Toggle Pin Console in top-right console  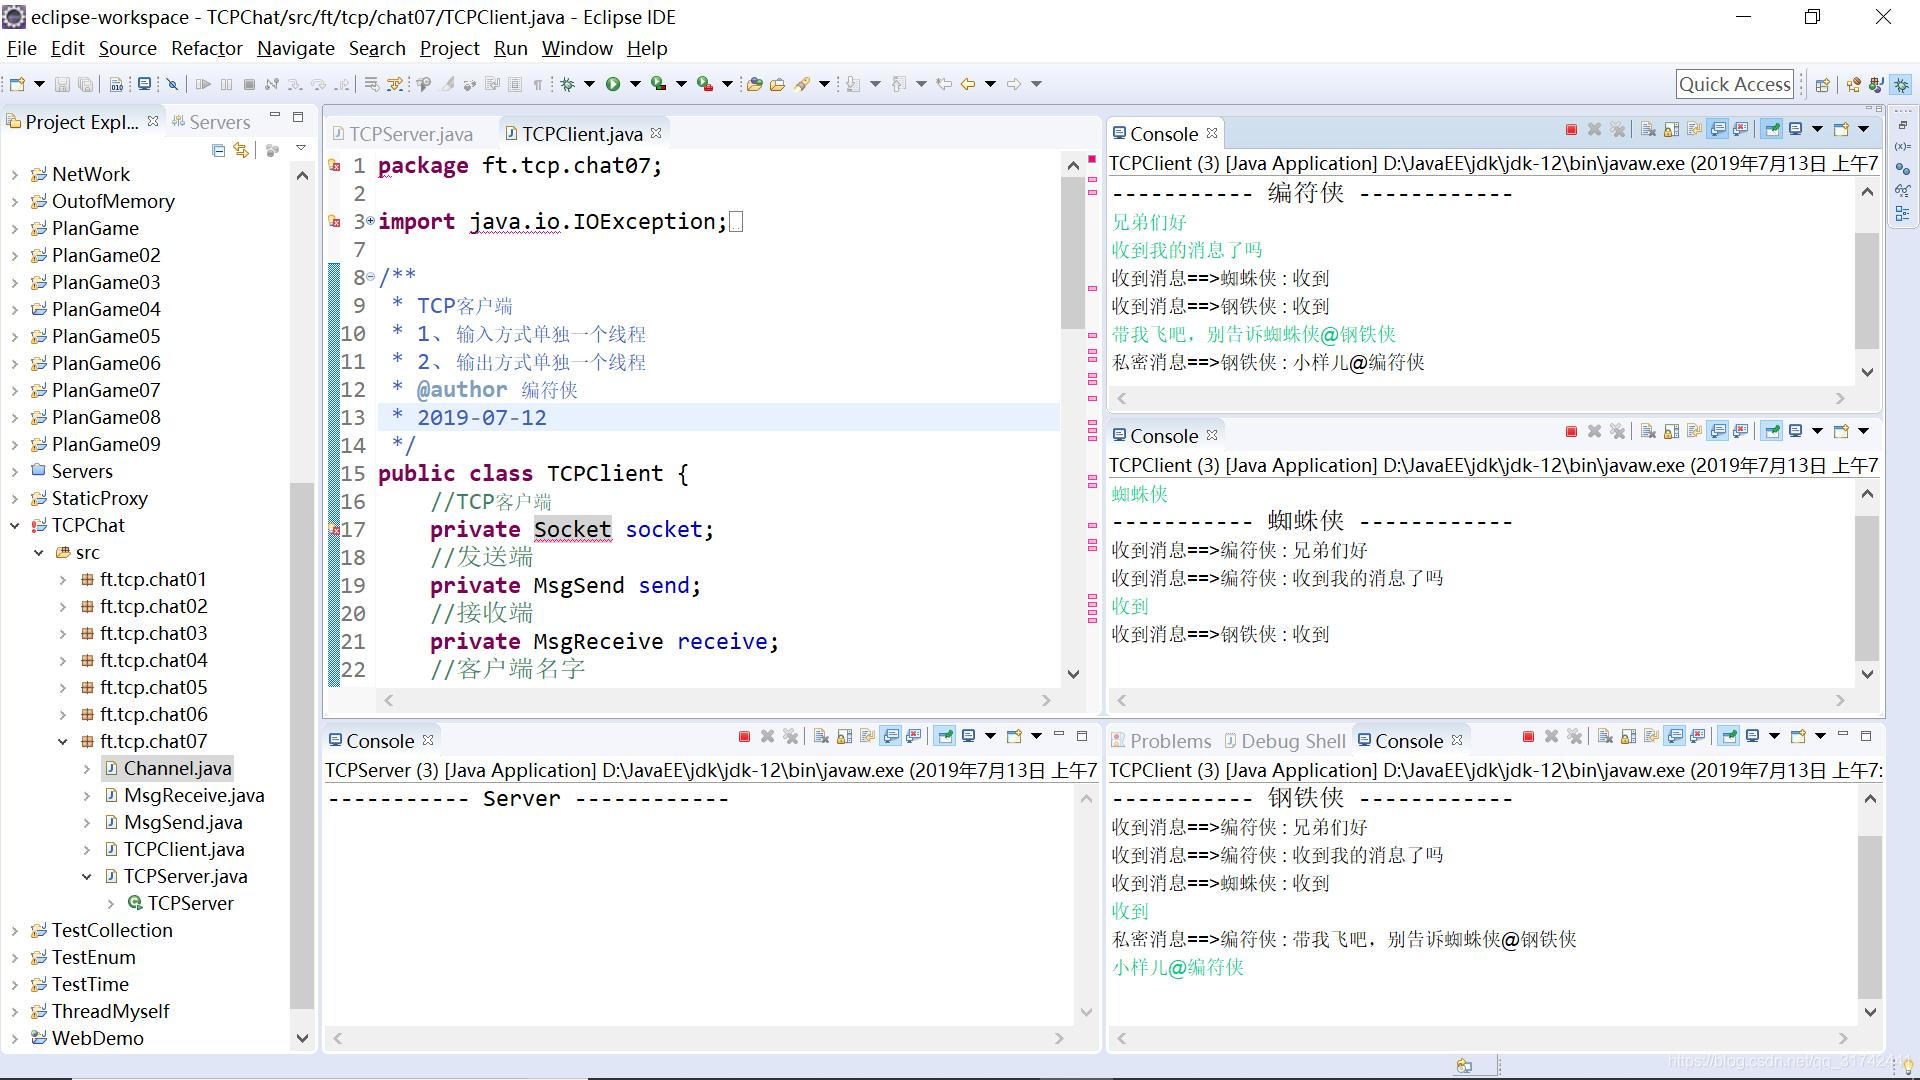click(x=1771, y=129)
